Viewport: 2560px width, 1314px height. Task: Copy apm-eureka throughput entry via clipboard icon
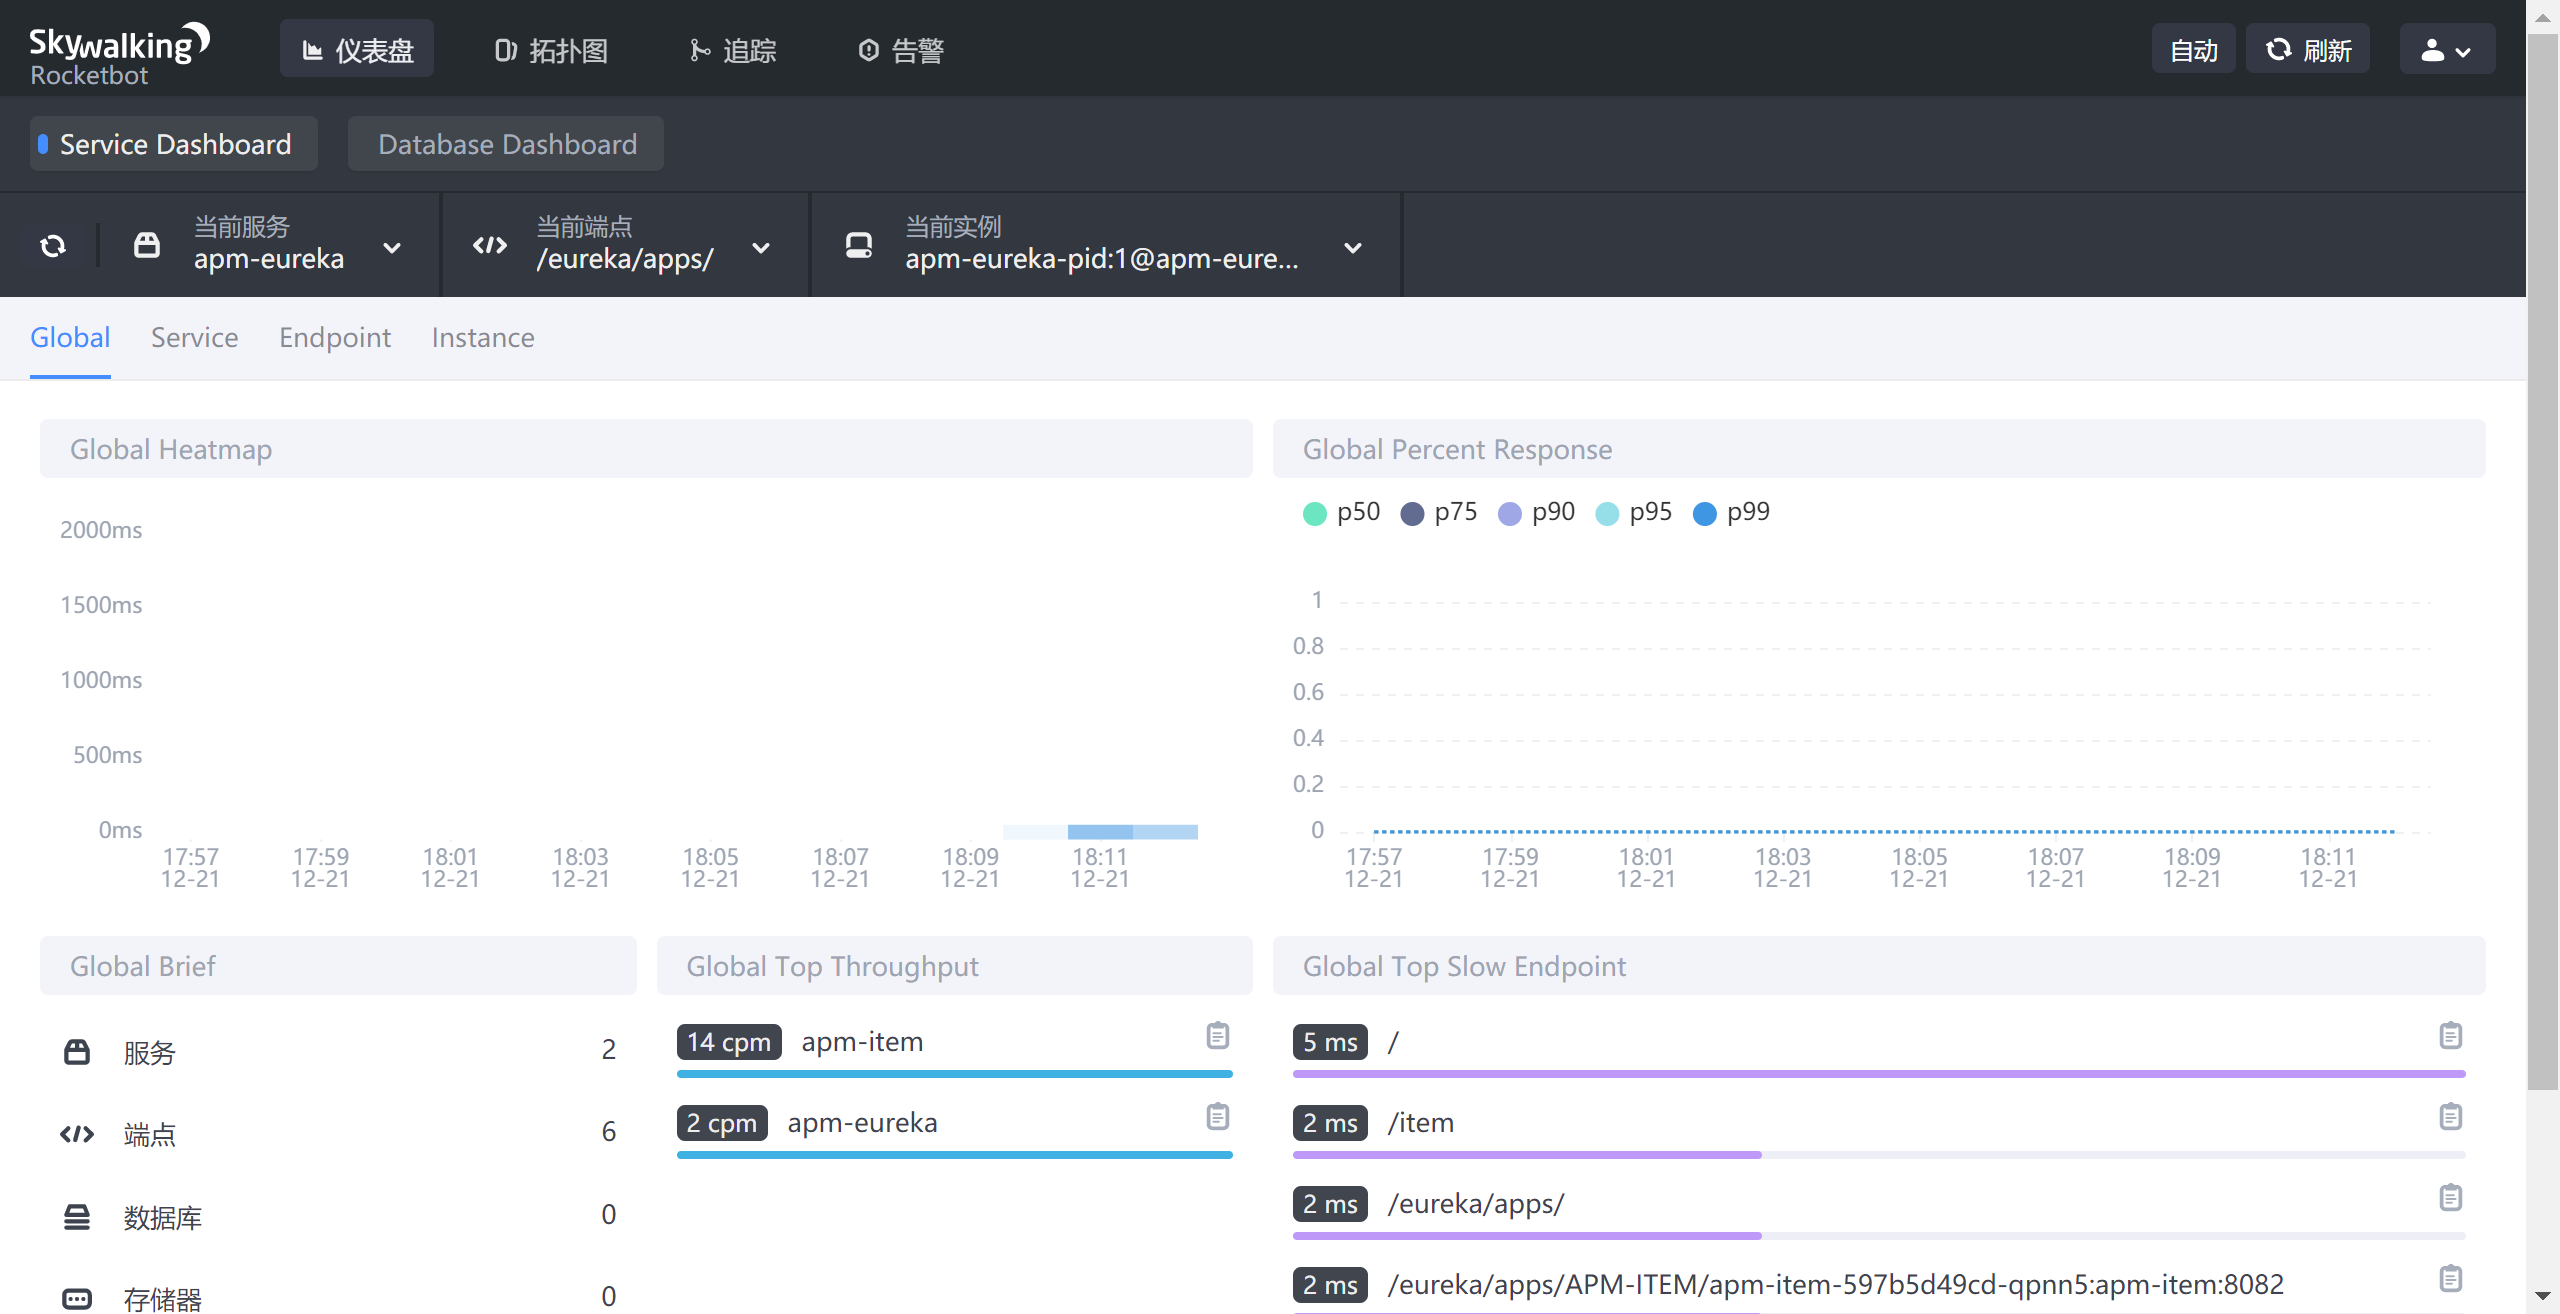click(1217, 1117)
